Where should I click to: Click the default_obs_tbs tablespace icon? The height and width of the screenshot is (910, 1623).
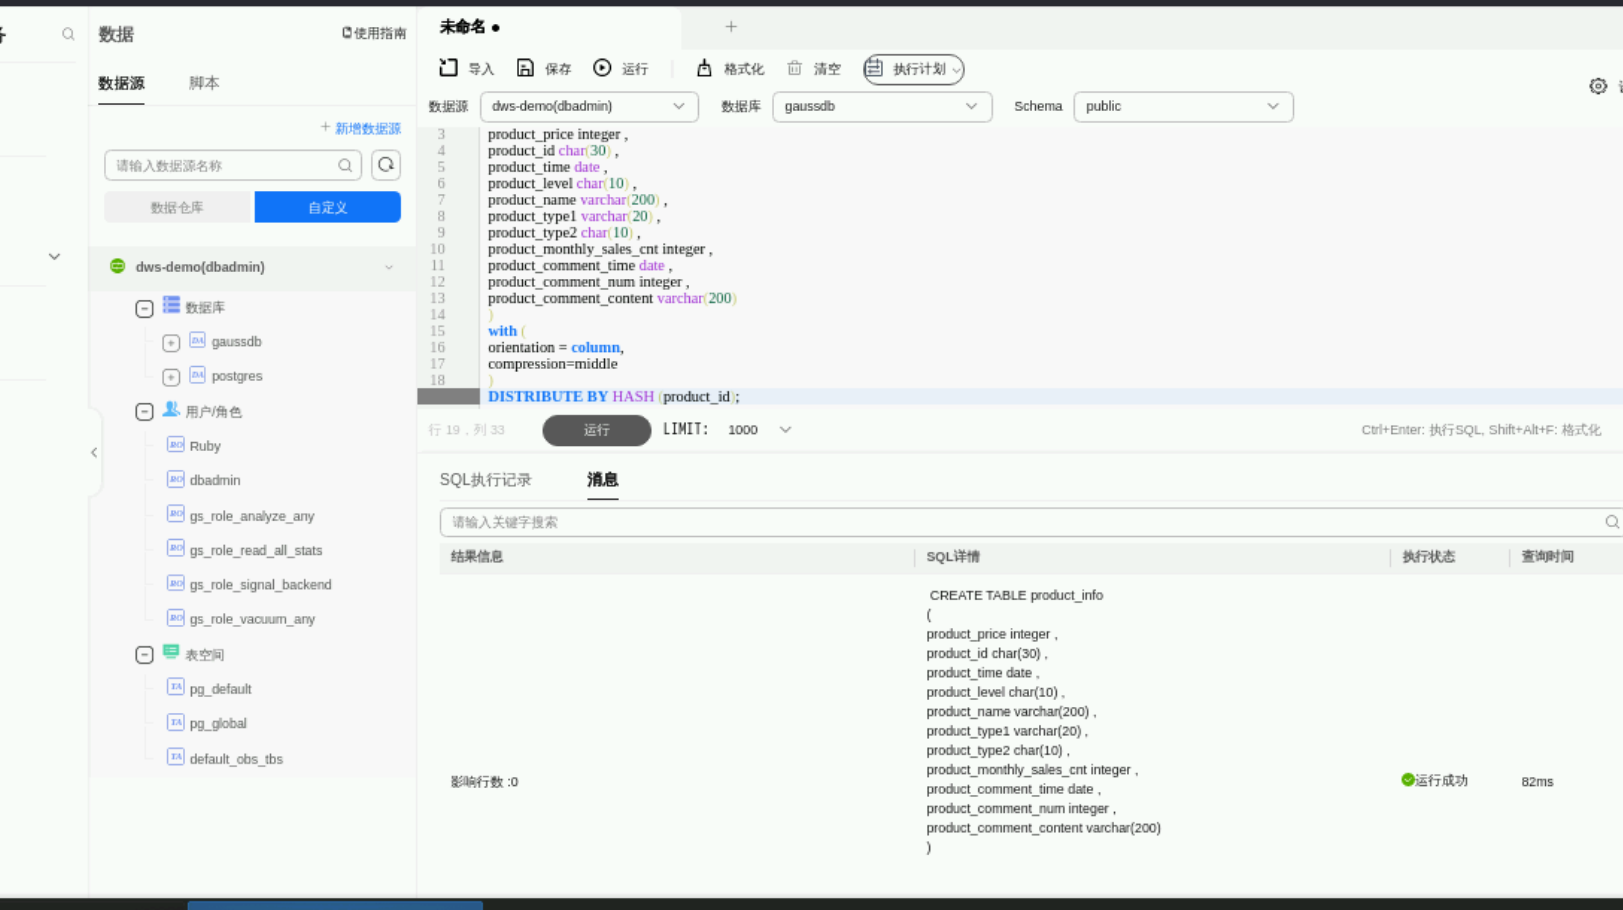(x=175, y=757)
